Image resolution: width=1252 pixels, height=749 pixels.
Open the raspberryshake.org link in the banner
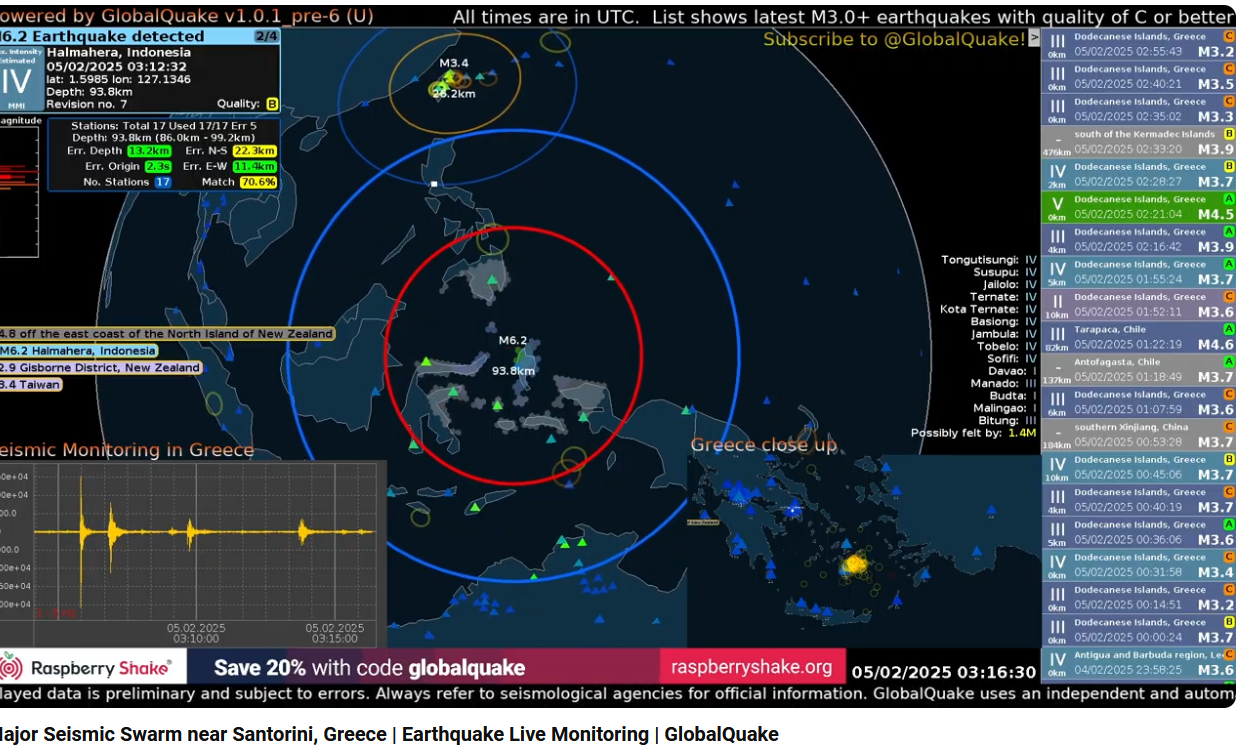[x=751, y=667]
